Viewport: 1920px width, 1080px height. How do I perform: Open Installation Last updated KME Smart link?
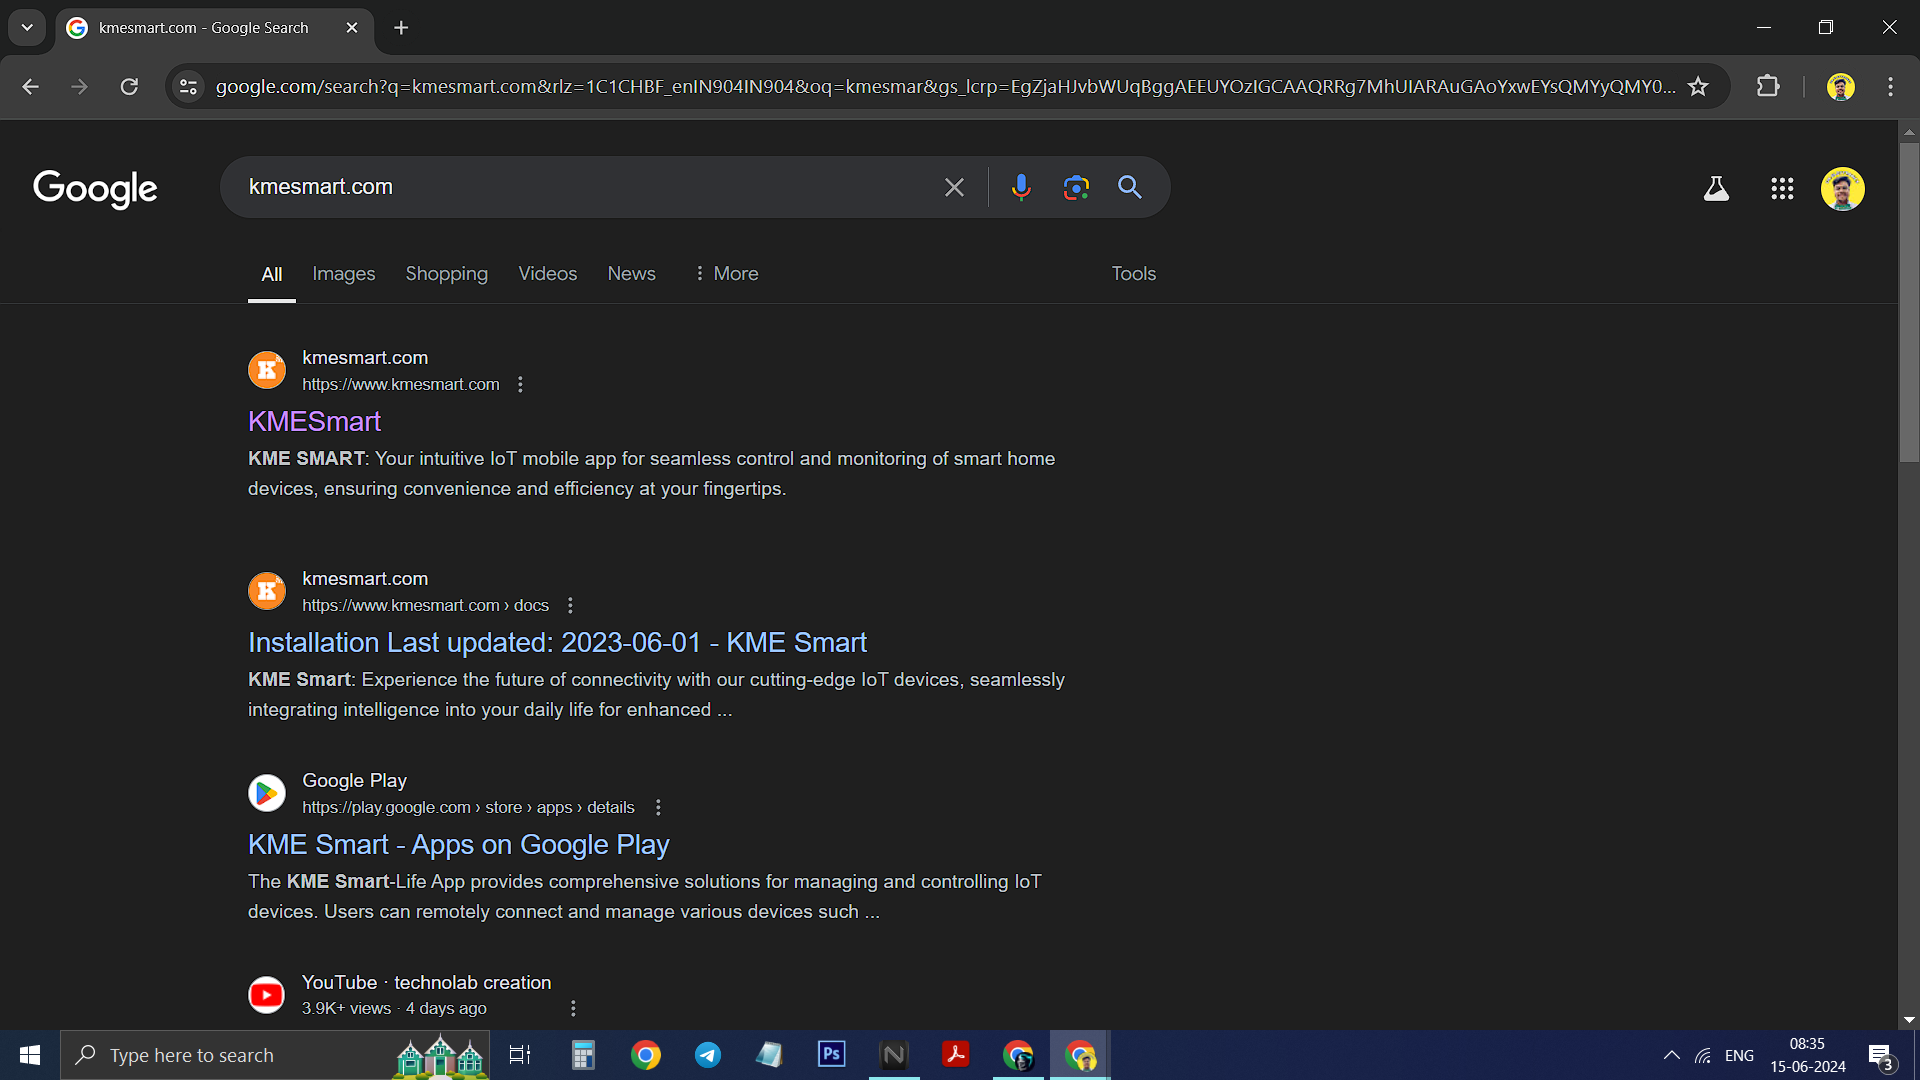[x=557, y=643]
